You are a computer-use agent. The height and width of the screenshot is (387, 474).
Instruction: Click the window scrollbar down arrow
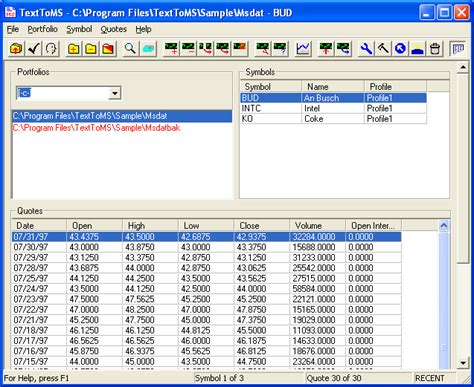(463, 363)
